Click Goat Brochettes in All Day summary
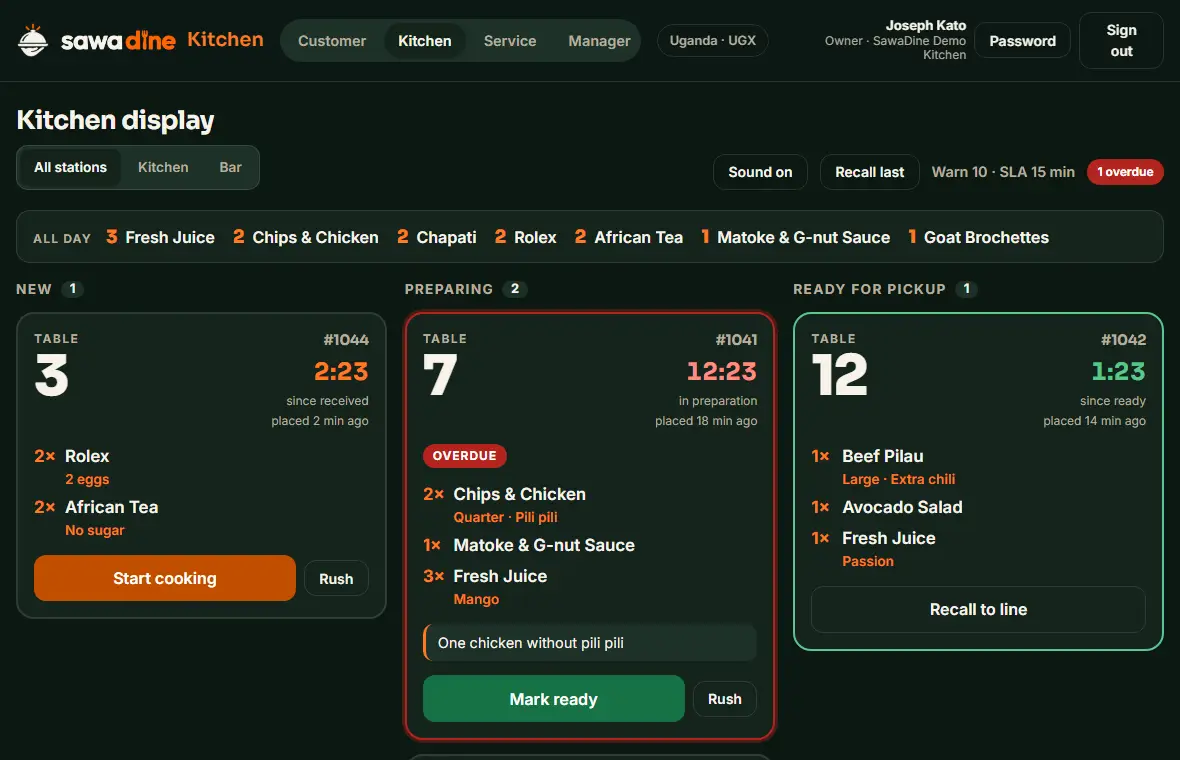The image size is (1180, 760). click(978, 237)
